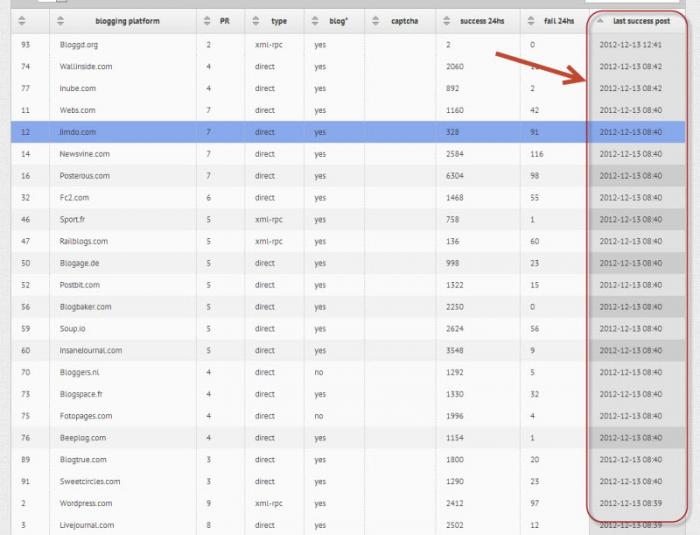This screenshot has height=535, width=700.
Task: Click success count 3548 for Insanejournal.com
Action: click(454, 351)
